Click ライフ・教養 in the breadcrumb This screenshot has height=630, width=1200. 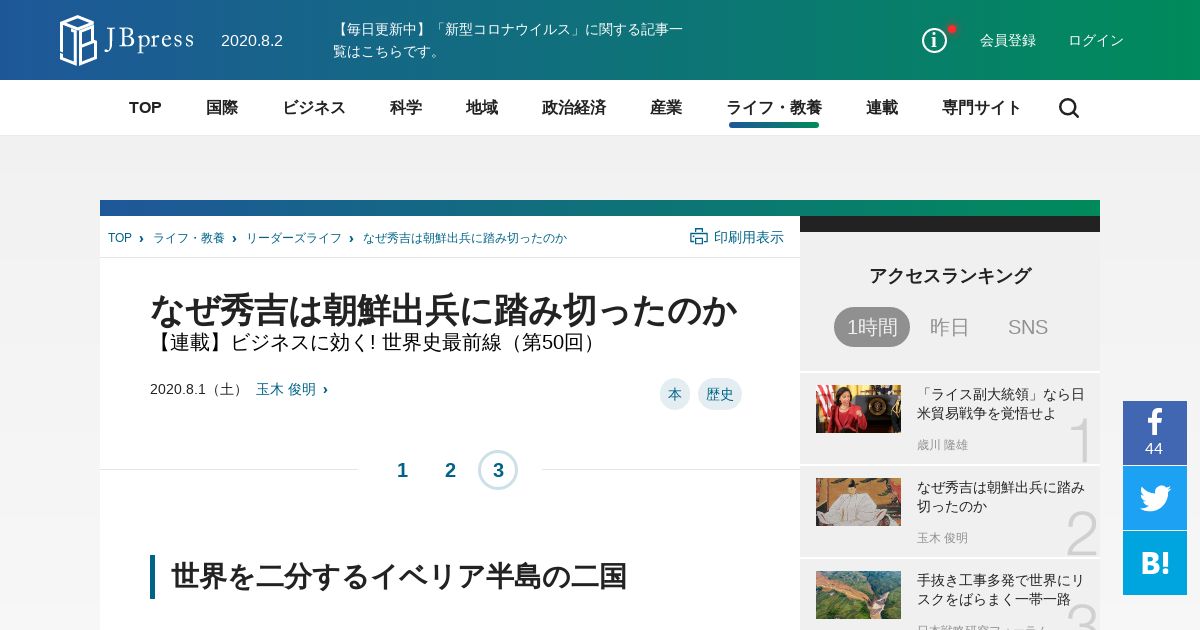[189, 238]
